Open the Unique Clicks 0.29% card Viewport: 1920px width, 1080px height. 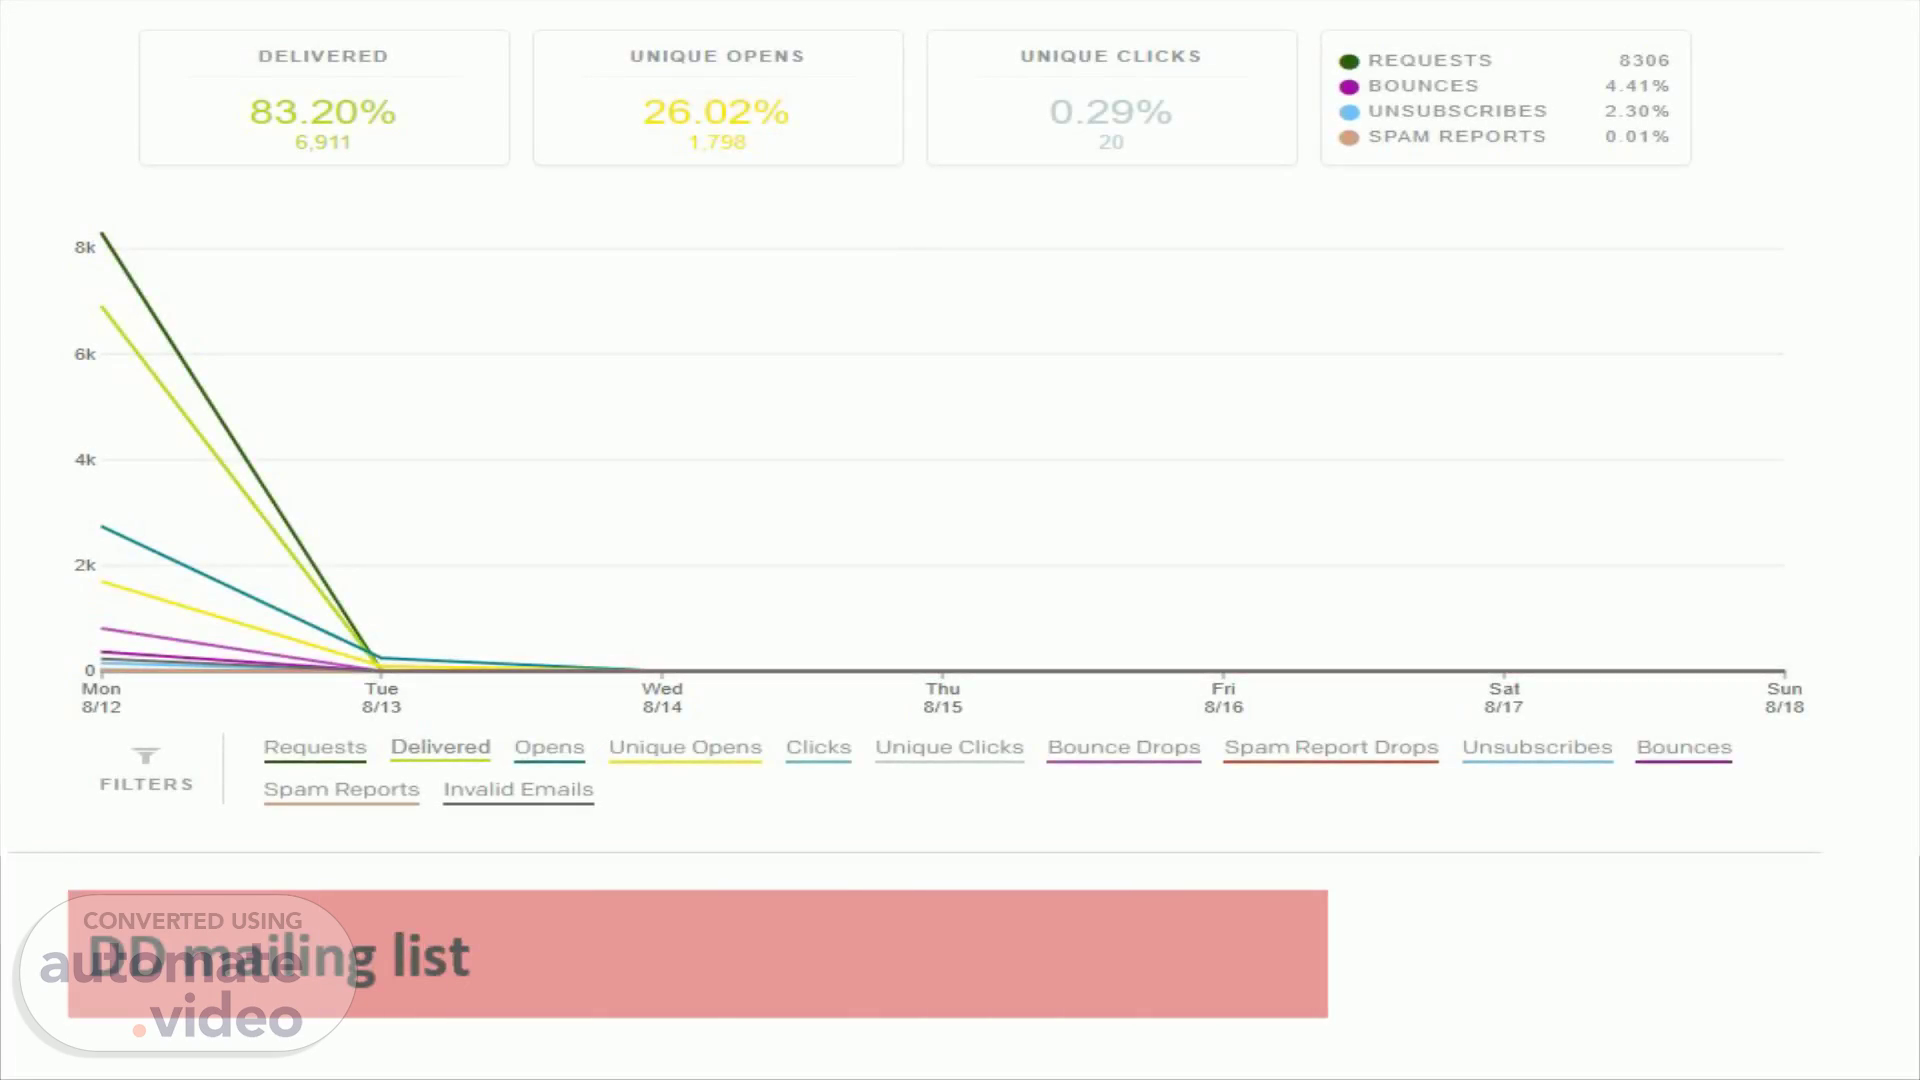[x=1112, y=98]
